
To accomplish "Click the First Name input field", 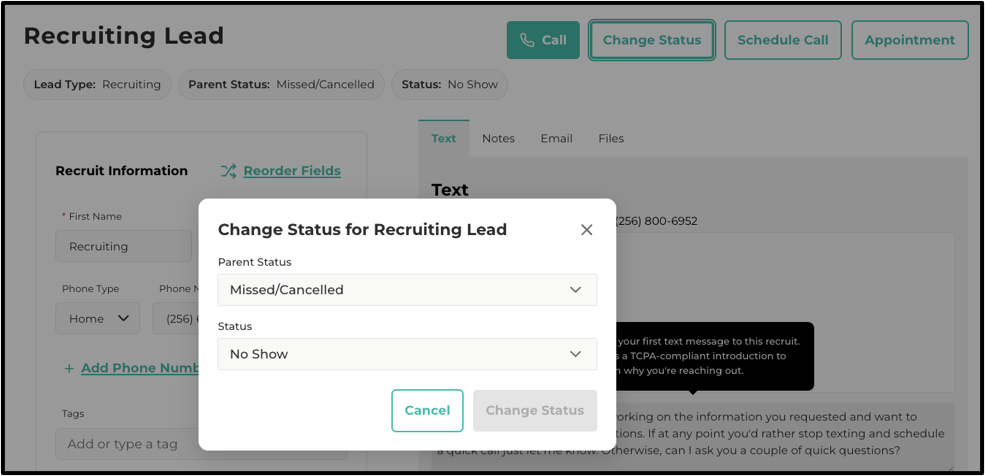I will [123, 246].
